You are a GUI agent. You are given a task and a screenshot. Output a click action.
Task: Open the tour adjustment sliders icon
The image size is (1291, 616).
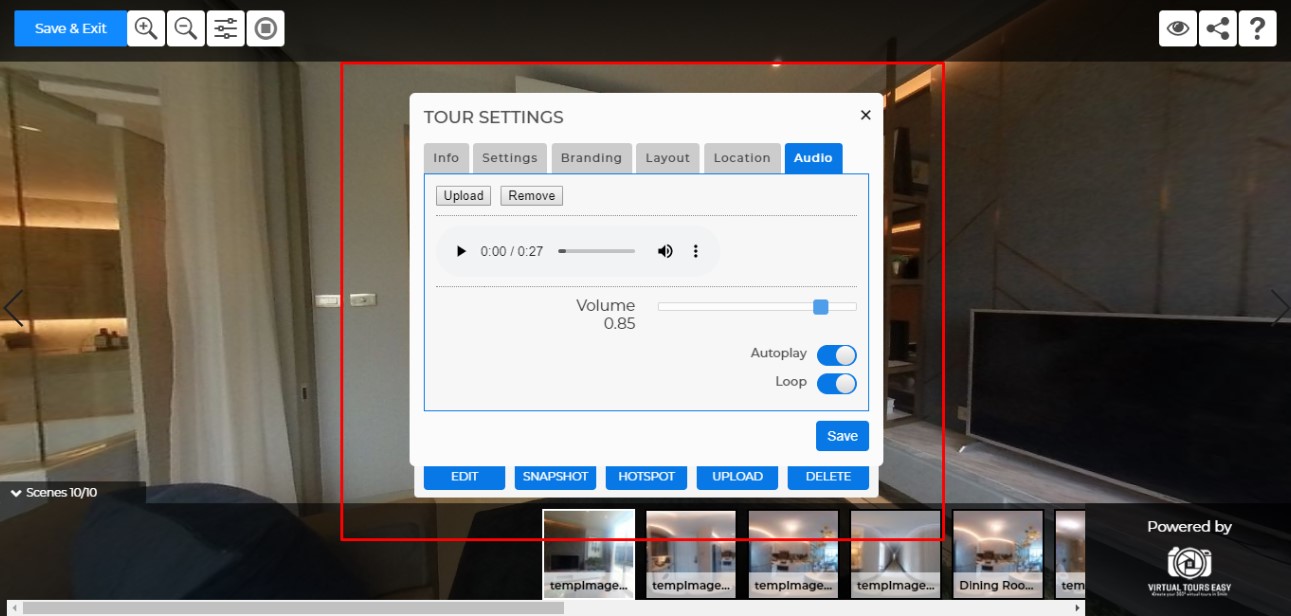coord(225,28)
